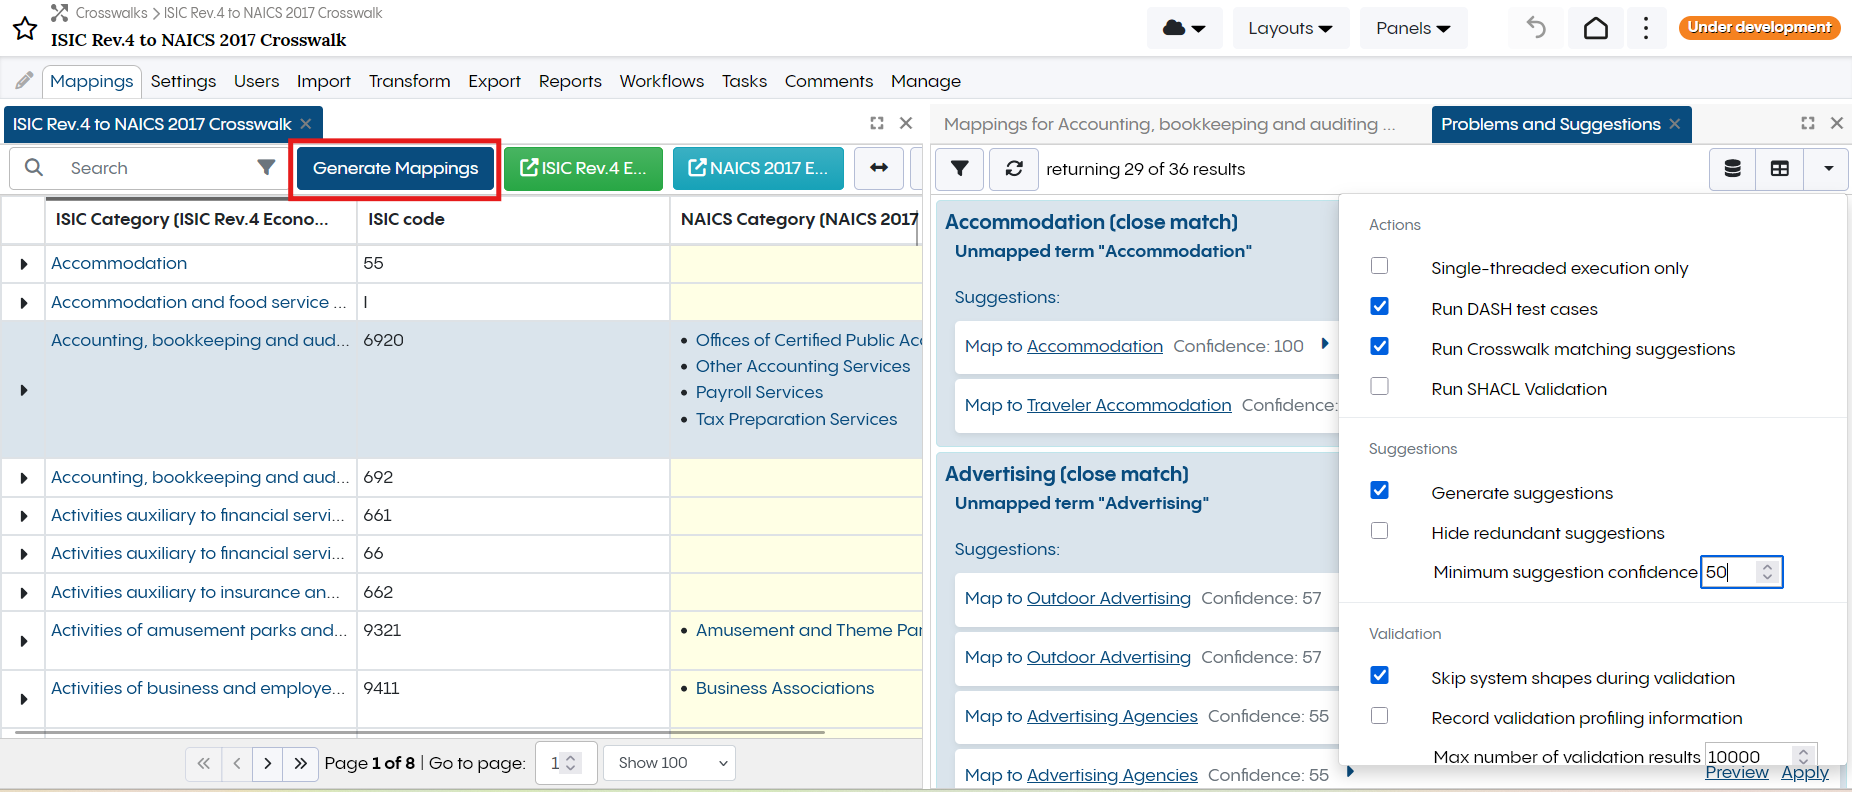Open the Layouts dropdown
Screen dimensions: 1852x792
tap(1290, 28)
